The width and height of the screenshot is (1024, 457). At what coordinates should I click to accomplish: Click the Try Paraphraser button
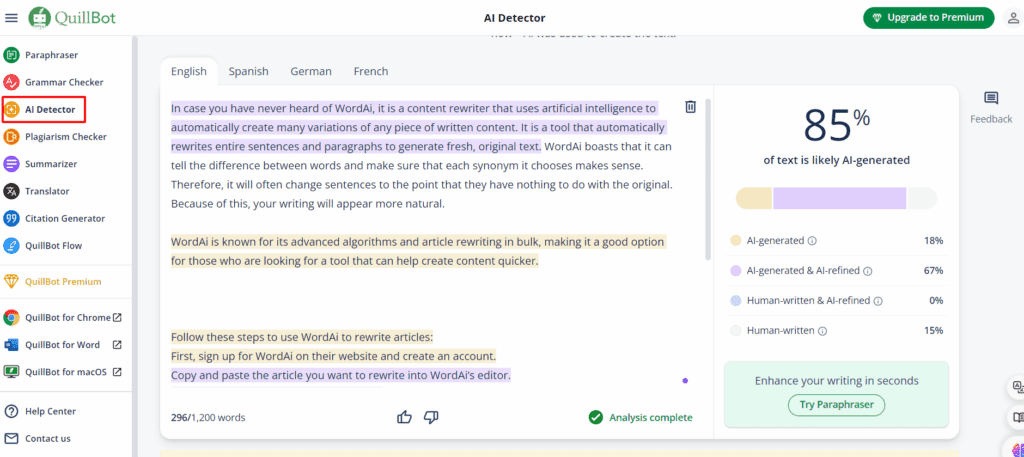[836, 405]
